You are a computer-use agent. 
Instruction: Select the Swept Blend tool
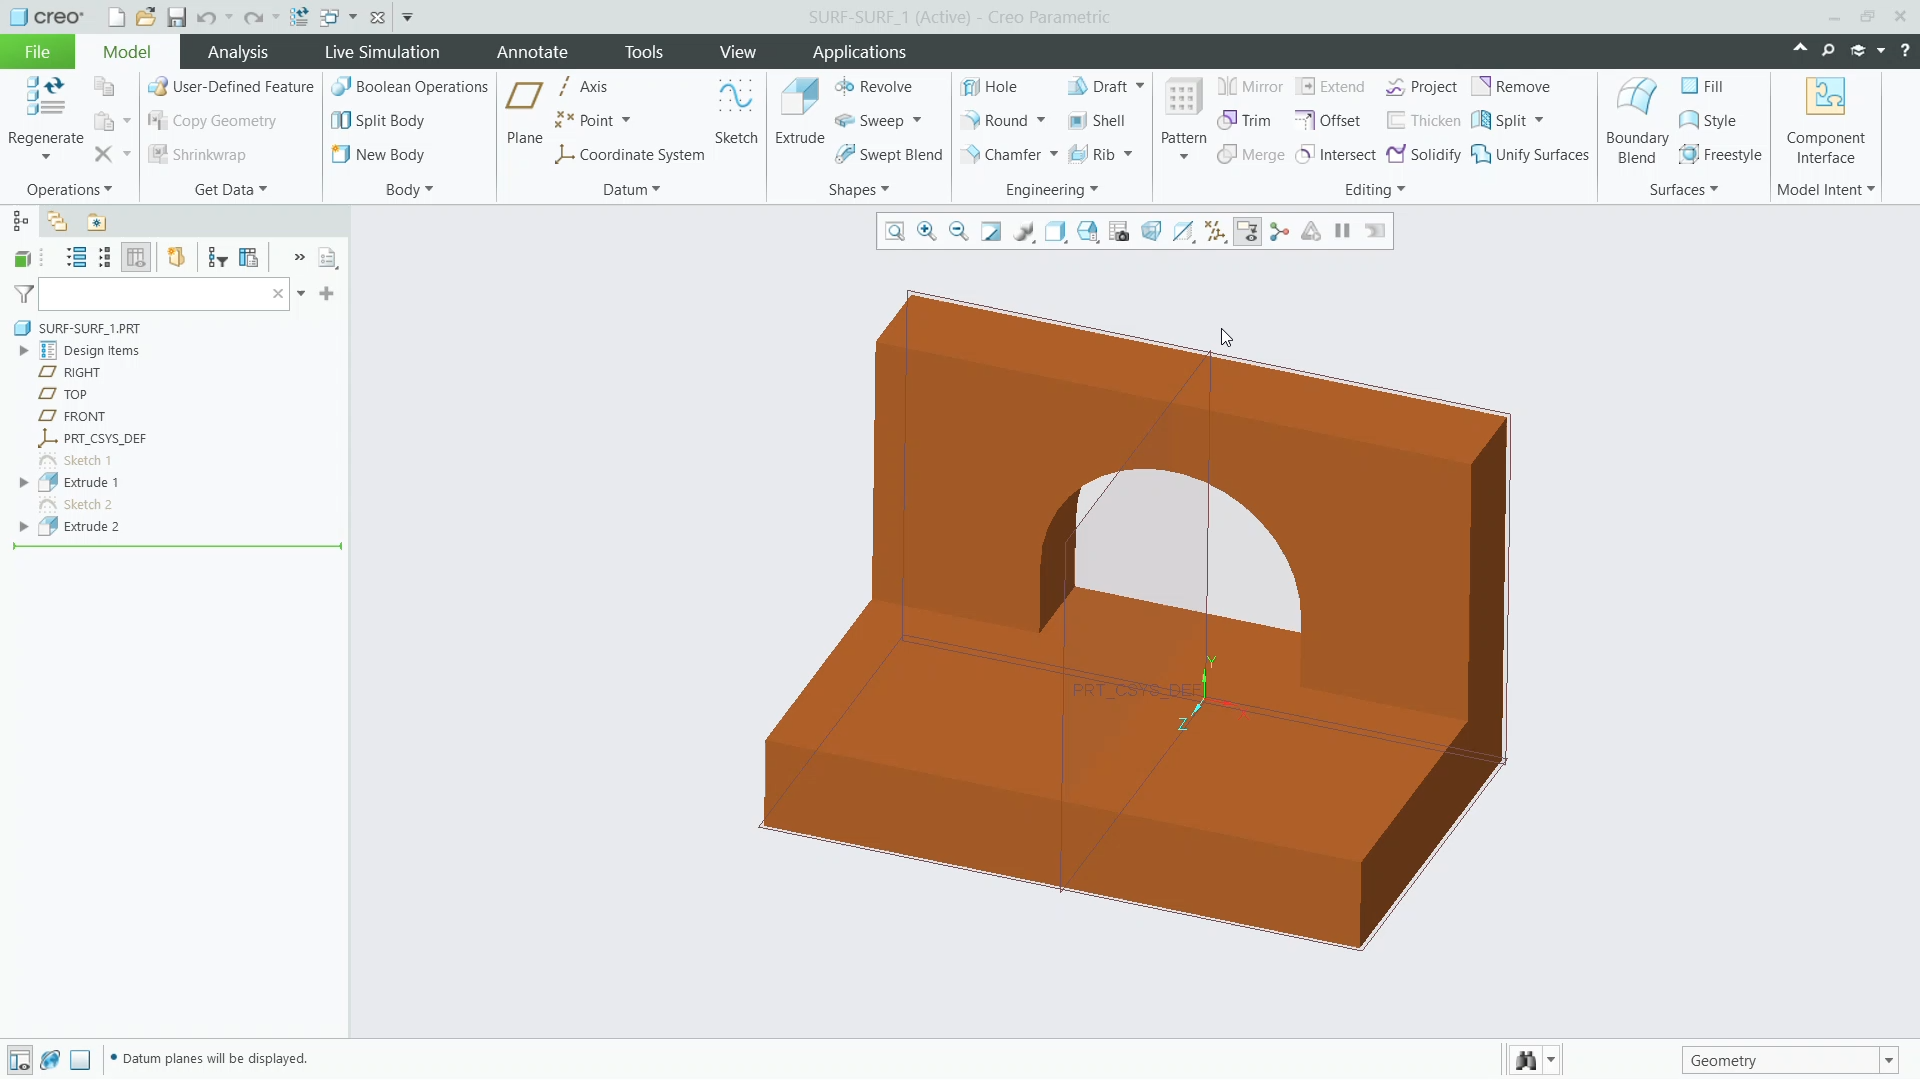tap(889, 155)
